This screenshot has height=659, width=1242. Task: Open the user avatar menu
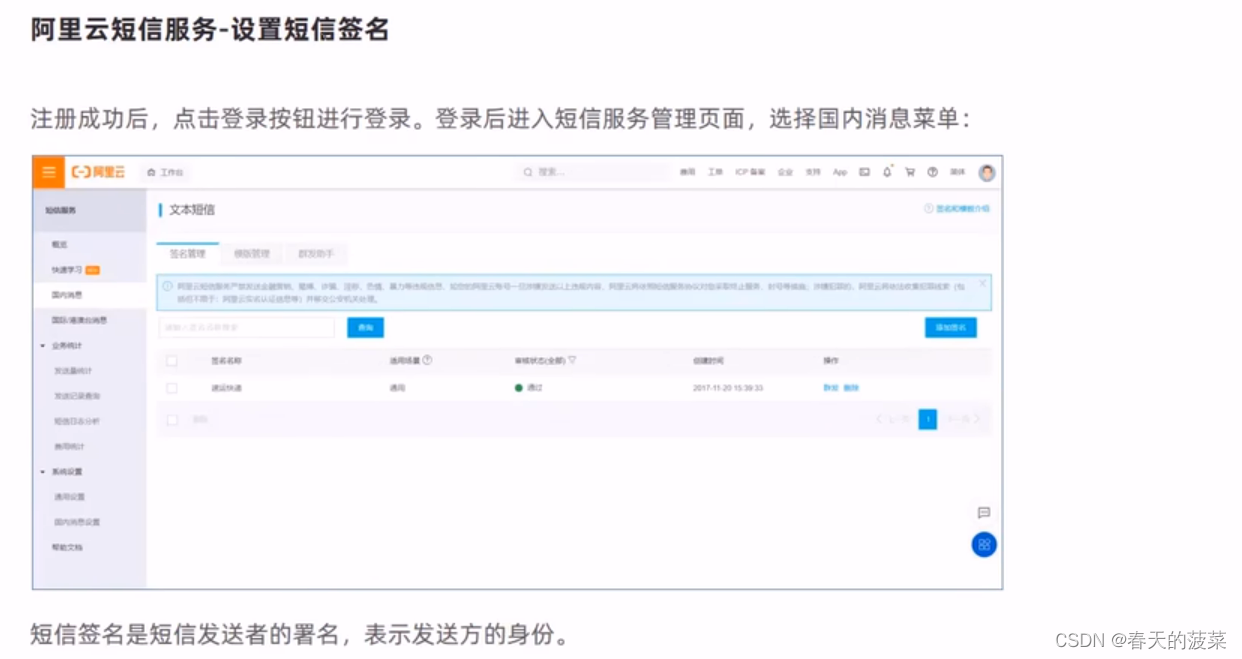coord(987,172)
